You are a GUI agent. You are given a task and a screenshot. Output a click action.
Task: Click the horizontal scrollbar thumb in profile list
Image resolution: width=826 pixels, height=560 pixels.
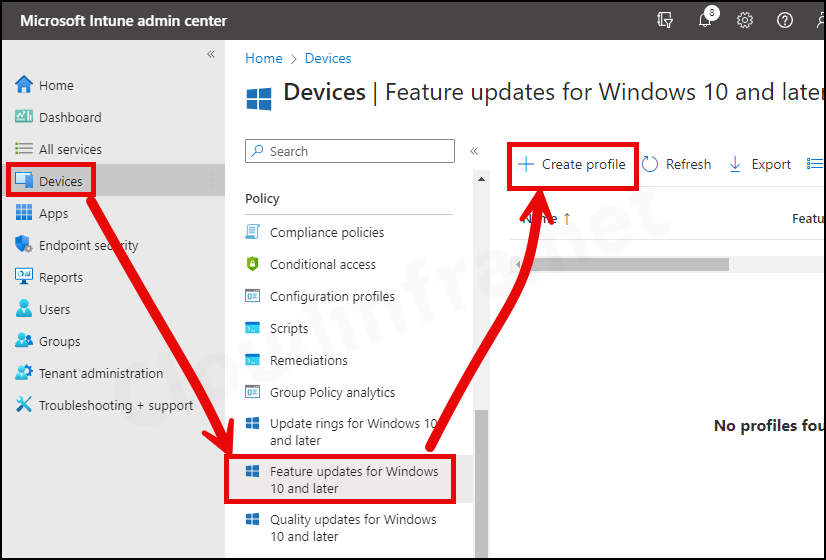pos(626,264)
